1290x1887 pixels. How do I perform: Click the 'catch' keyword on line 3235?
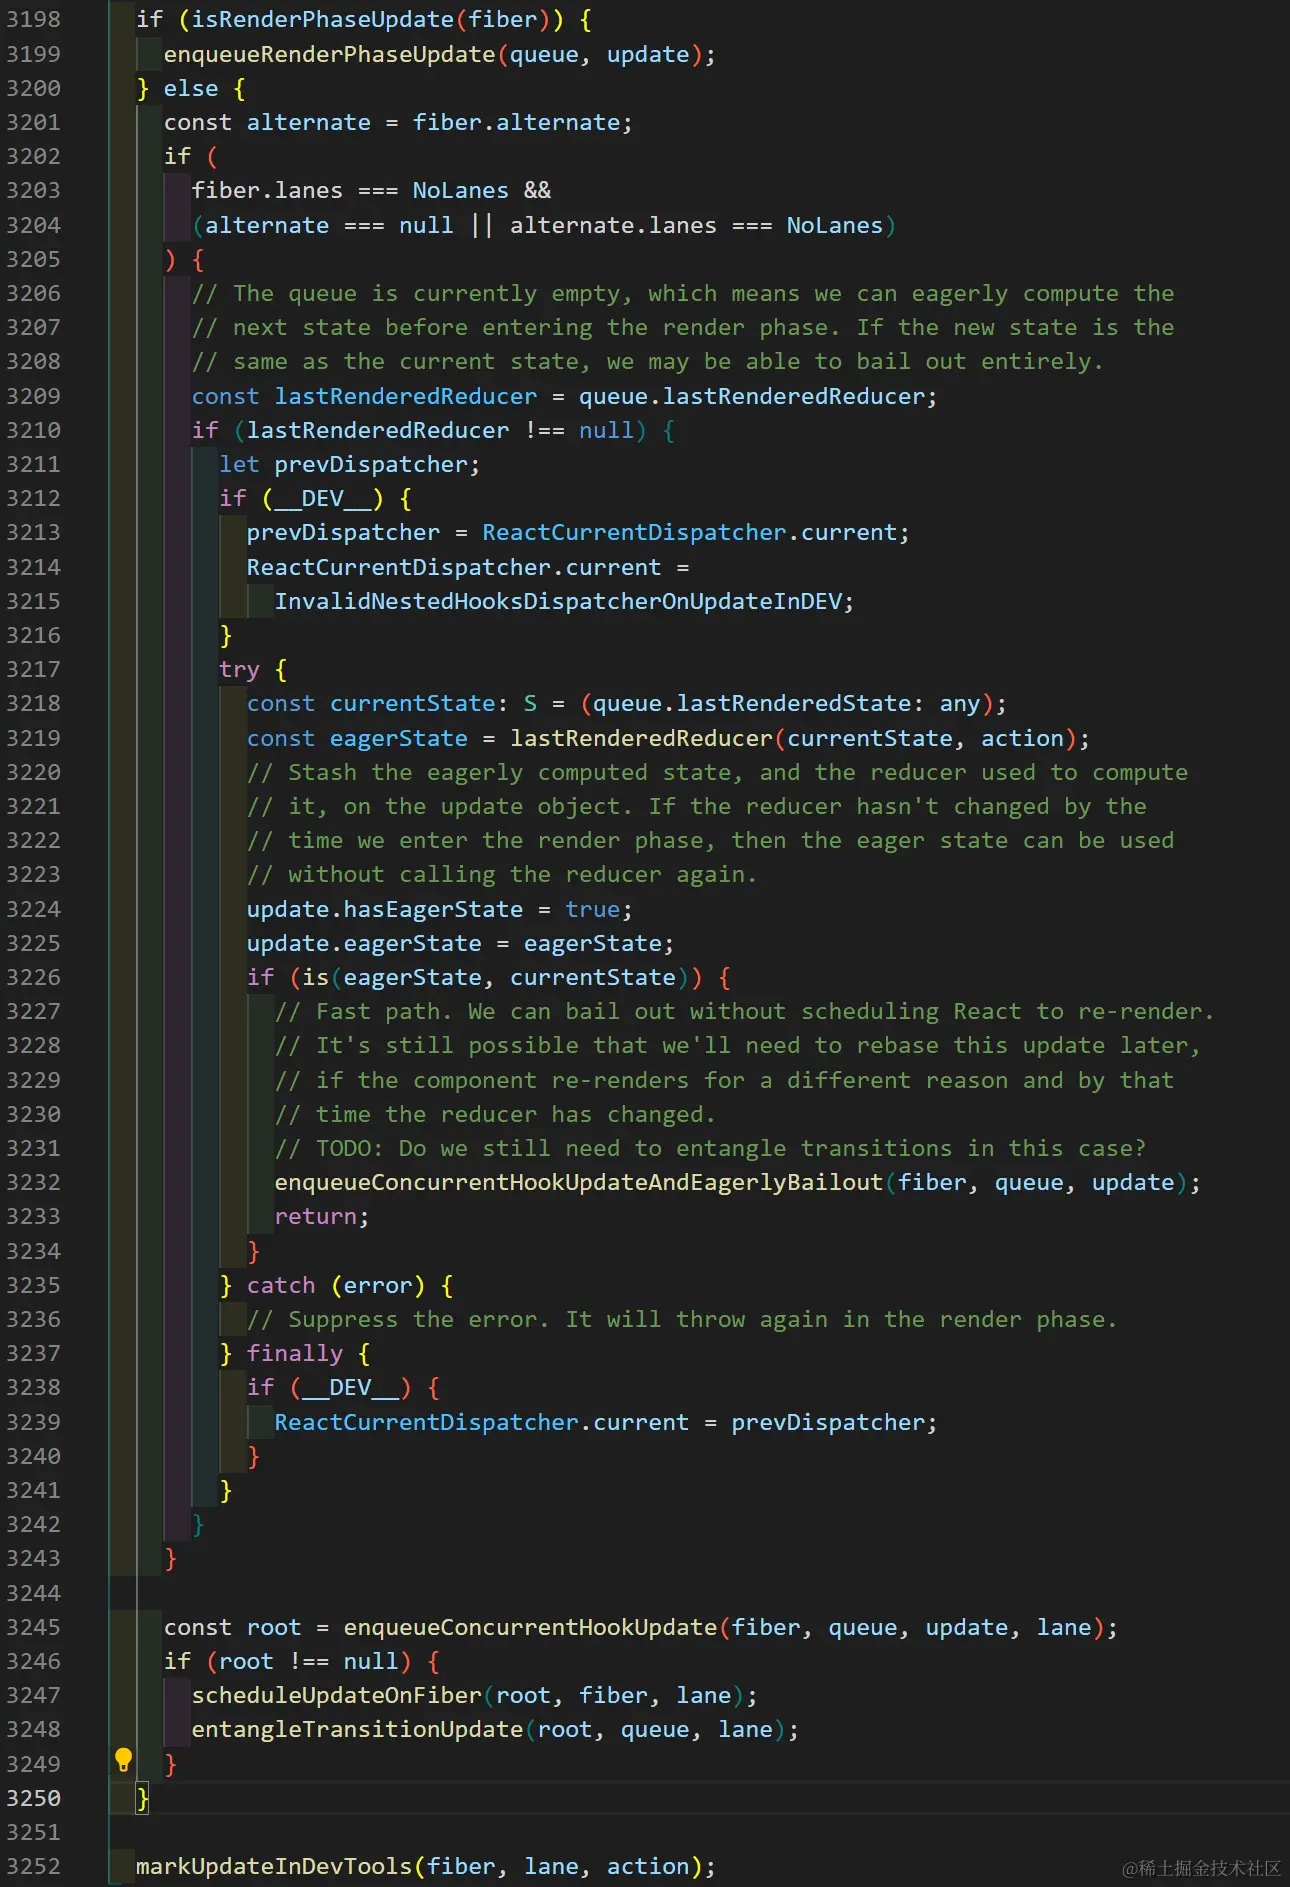tap(281, 1285)
